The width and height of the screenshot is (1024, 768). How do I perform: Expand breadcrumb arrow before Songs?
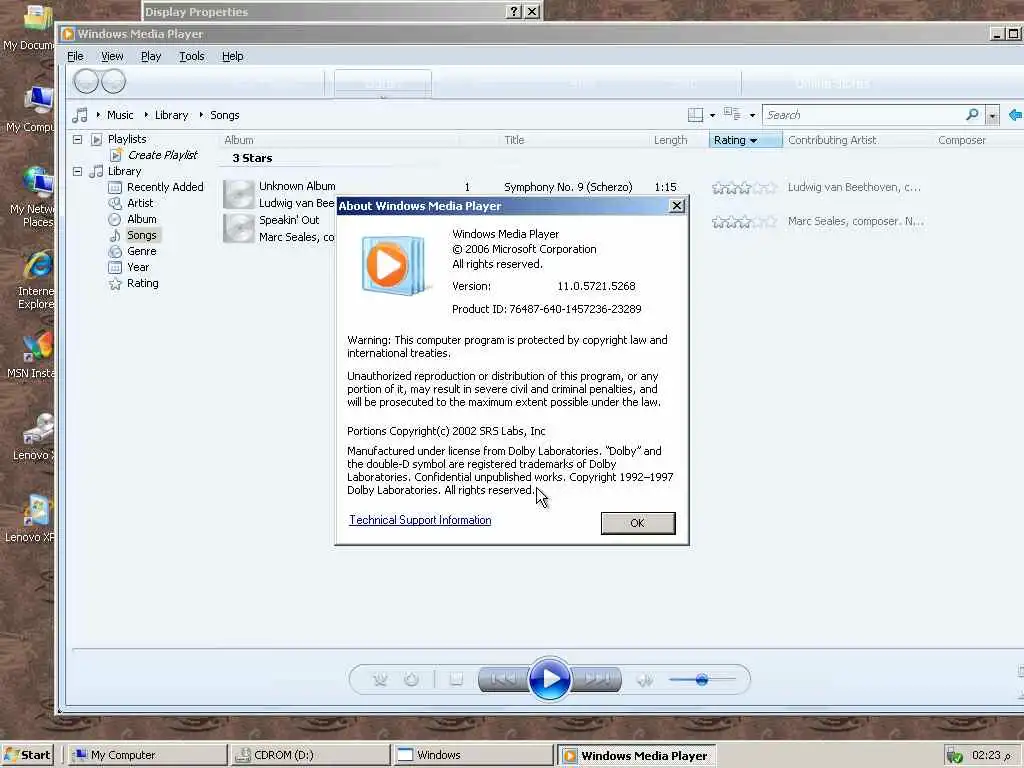(201, 115)
